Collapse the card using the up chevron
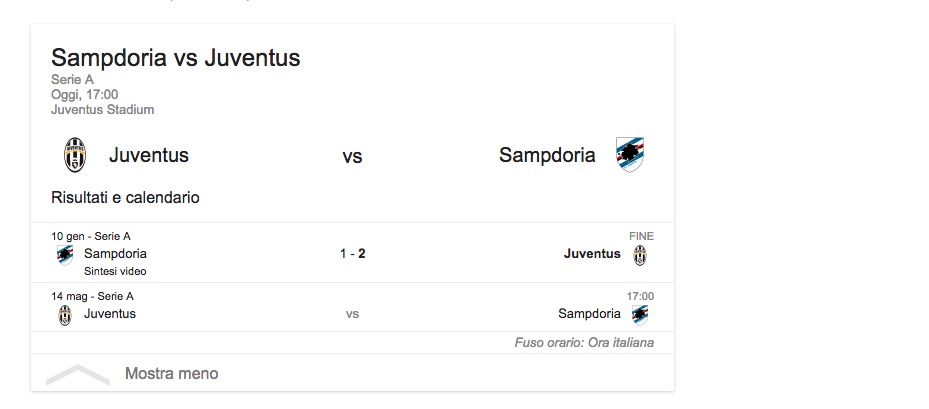 78,375
